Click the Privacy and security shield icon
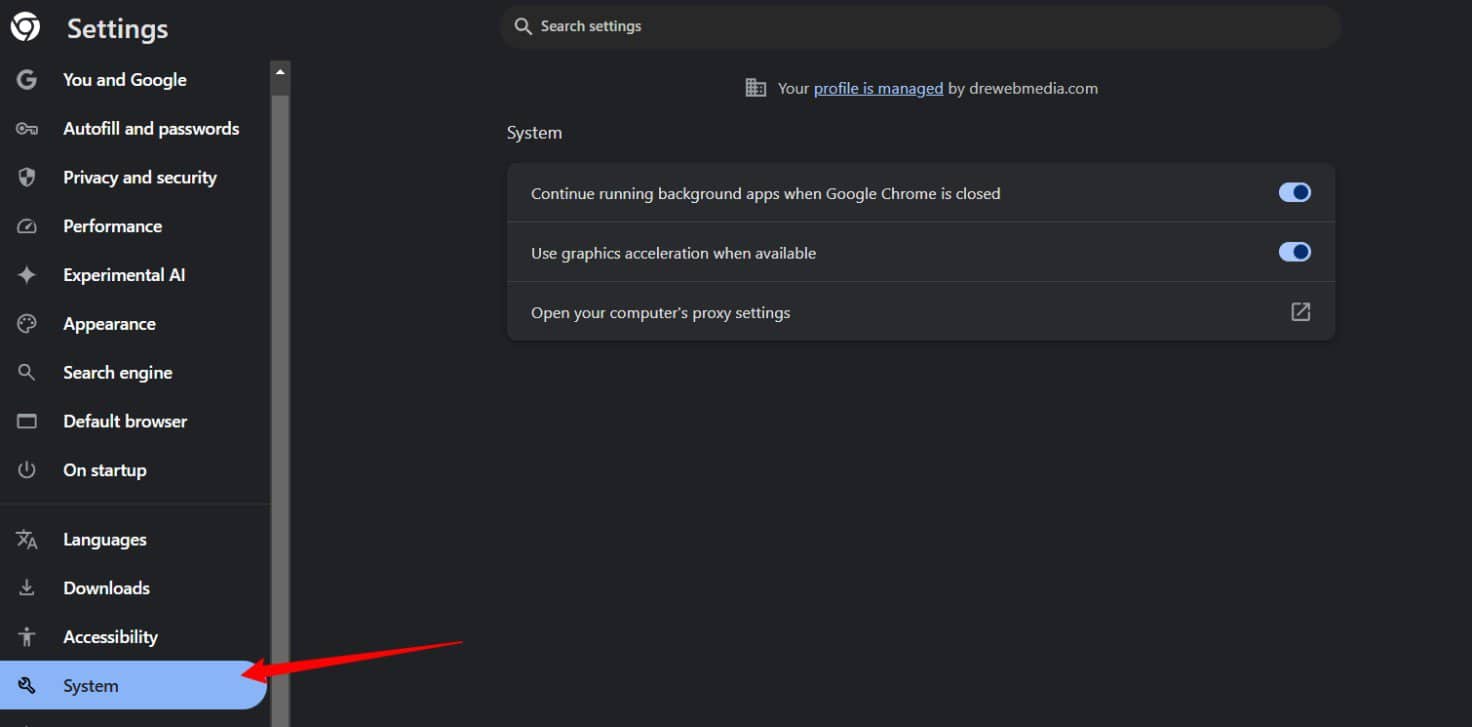The height and width of the screenshot is (727, 1472). [x=26, y=177]
